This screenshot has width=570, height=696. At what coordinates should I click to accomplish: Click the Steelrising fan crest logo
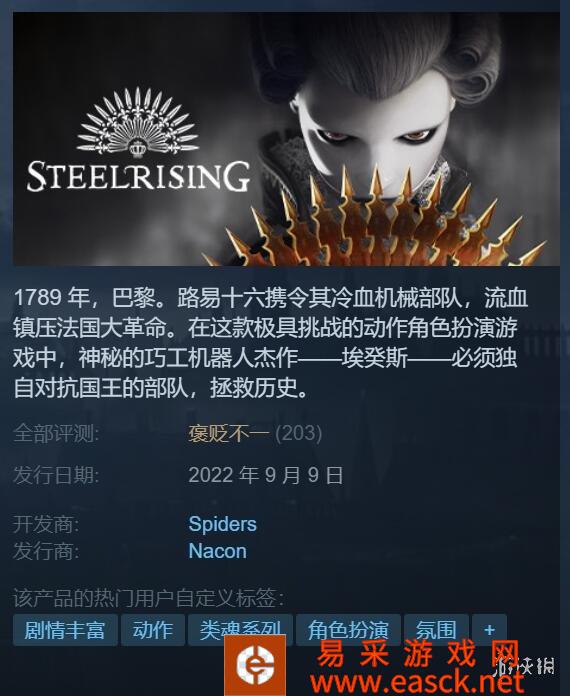click(x=138, y=122)
